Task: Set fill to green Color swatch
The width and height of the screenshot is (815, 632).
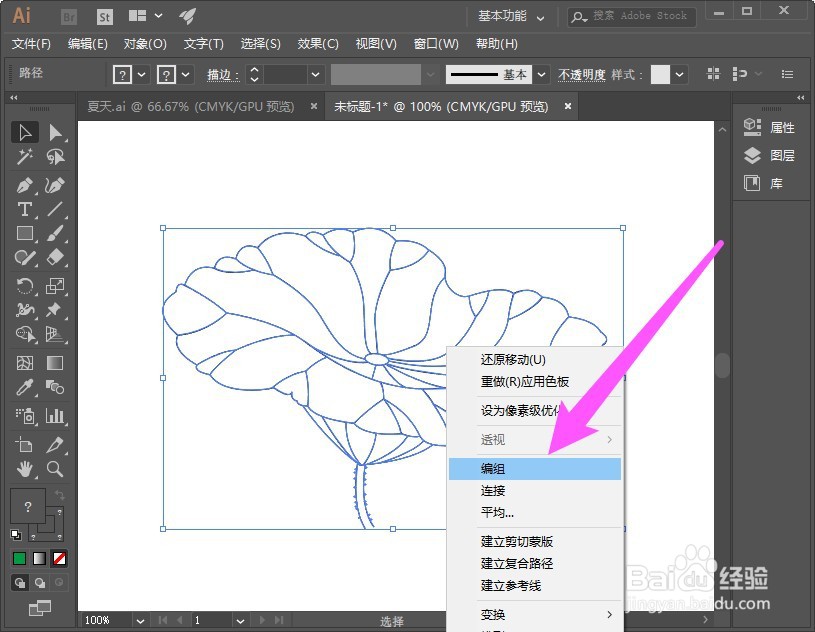Action: click(x=19, y=559)
